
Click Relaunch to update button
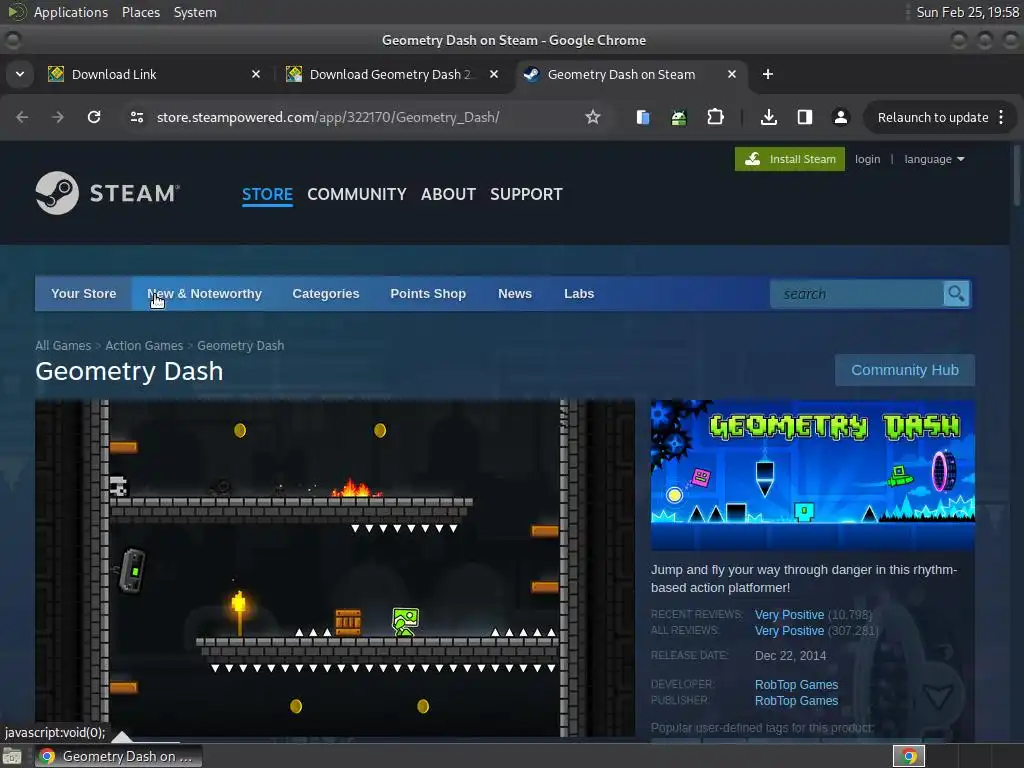(x=933, y=118)
